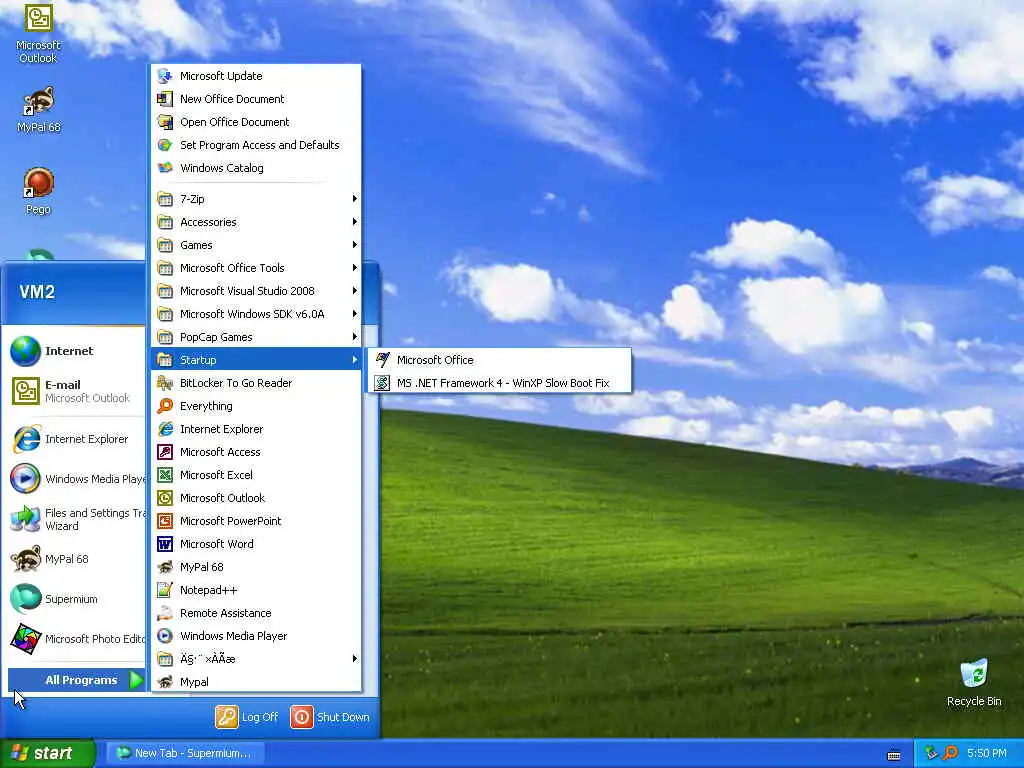Launch Microsoft PowerPoint

[256, 521]
